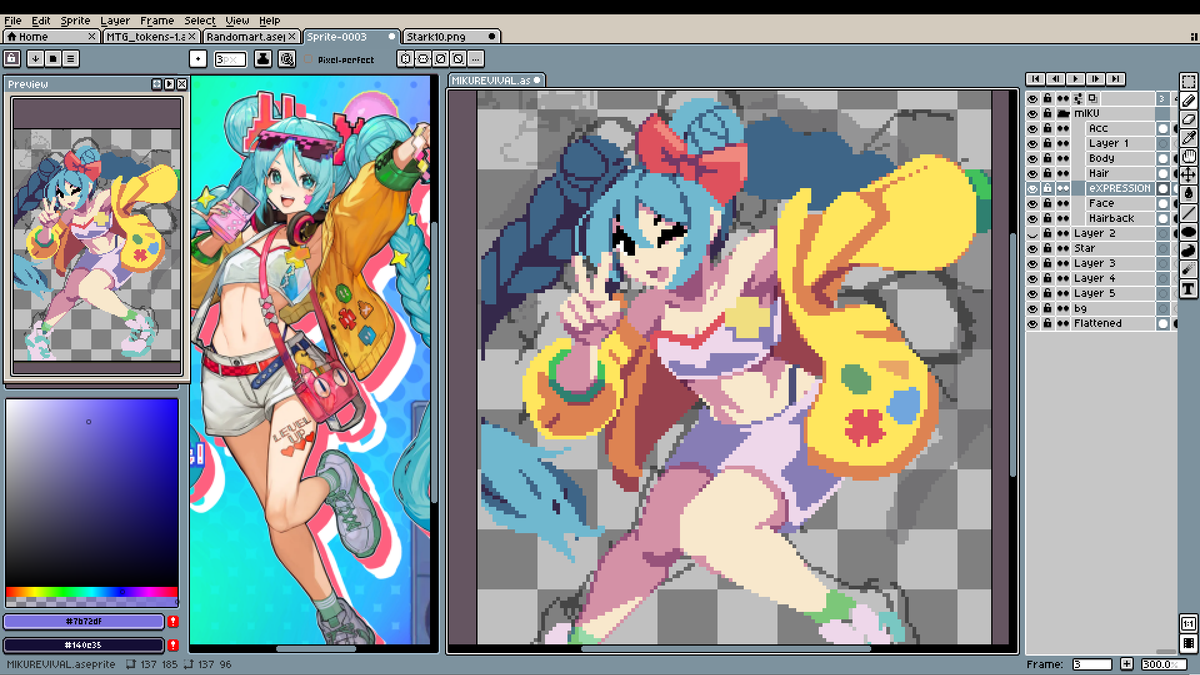The image size is (1200, 675).
Task: Close the Randomart tab
Action: [293, 36]
